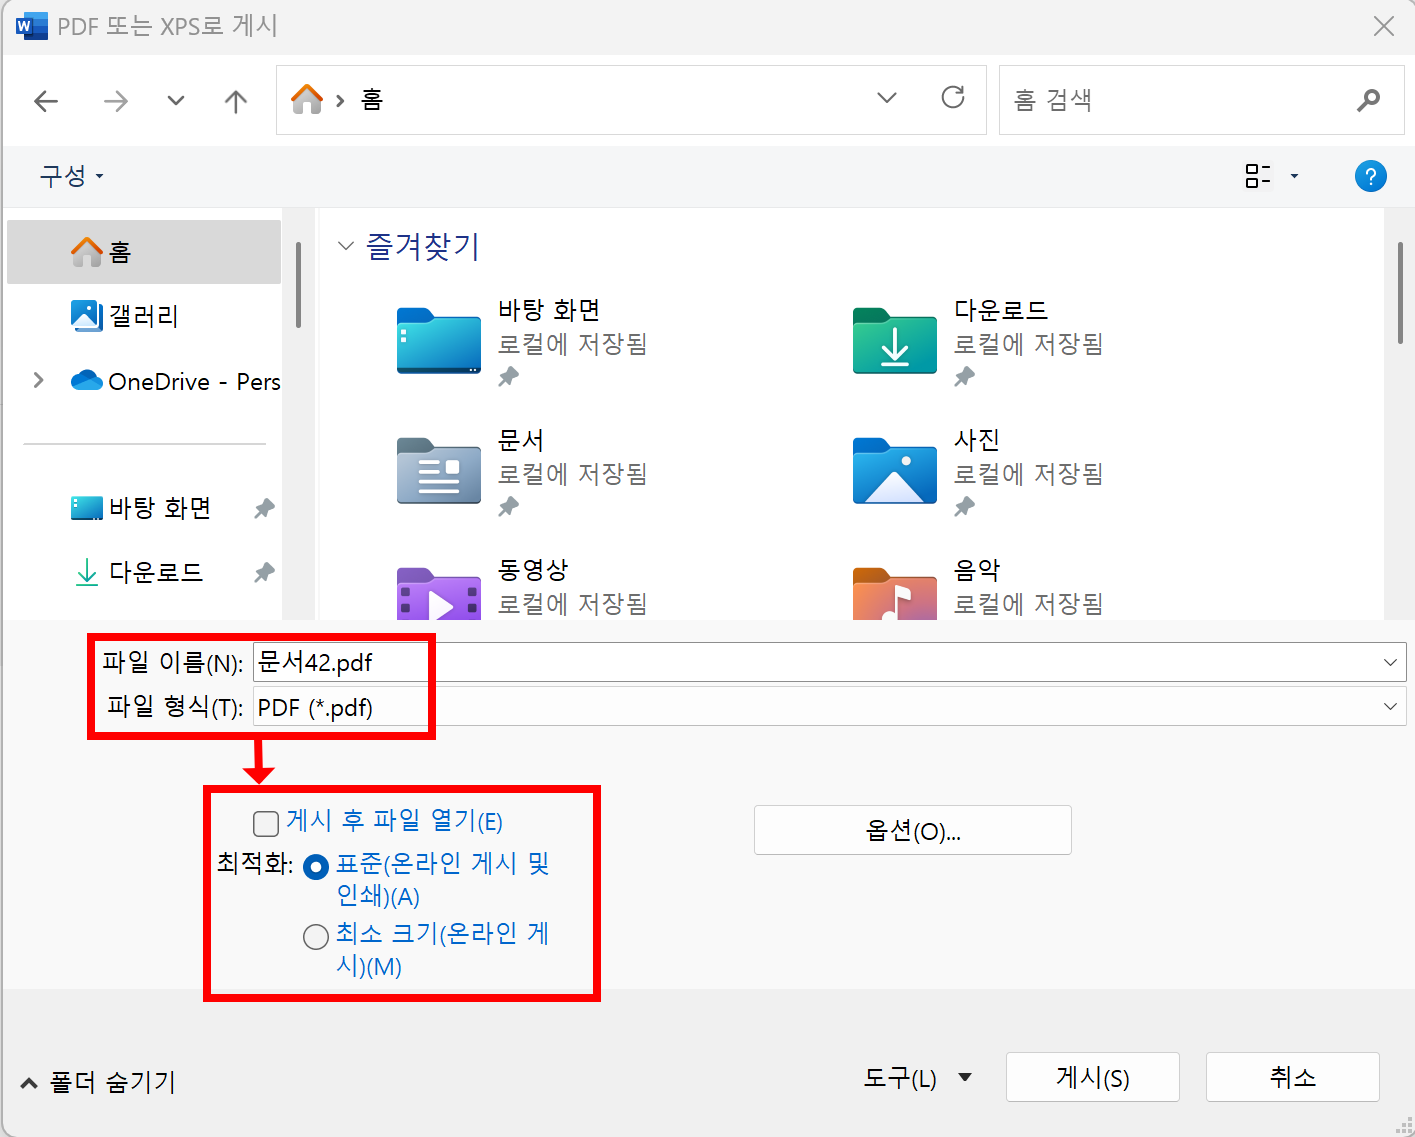Open help with blue question mark
Image resolution: width=1415 pixels, height=1137 pixels.
coord(1370,176)
